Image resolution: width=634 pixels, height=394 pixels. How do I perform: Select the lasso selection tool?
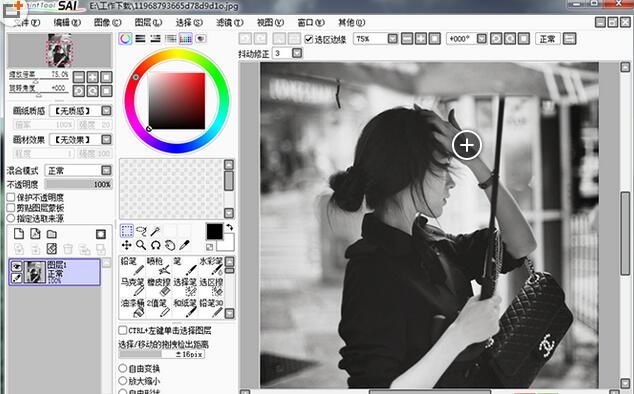[x=141, y=231]
